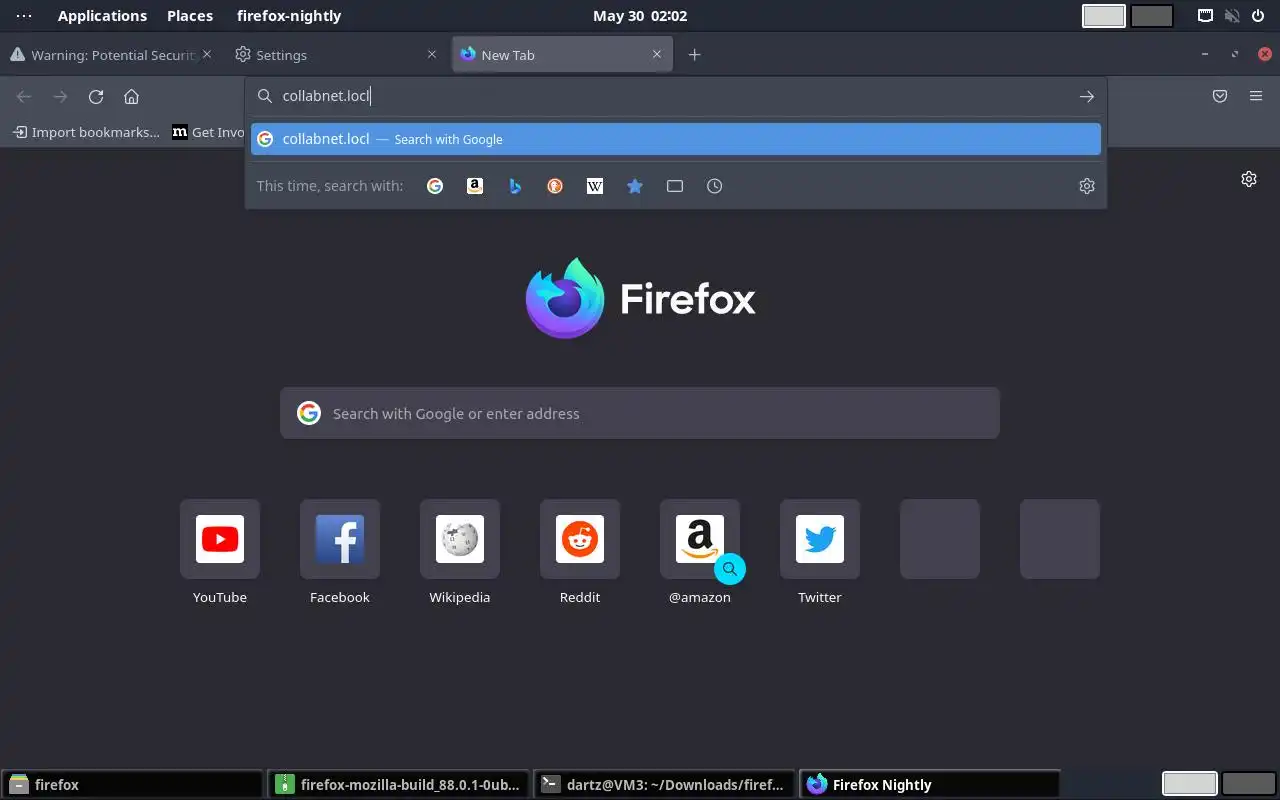Switch to first workspace in top panel

point(1104,16)
